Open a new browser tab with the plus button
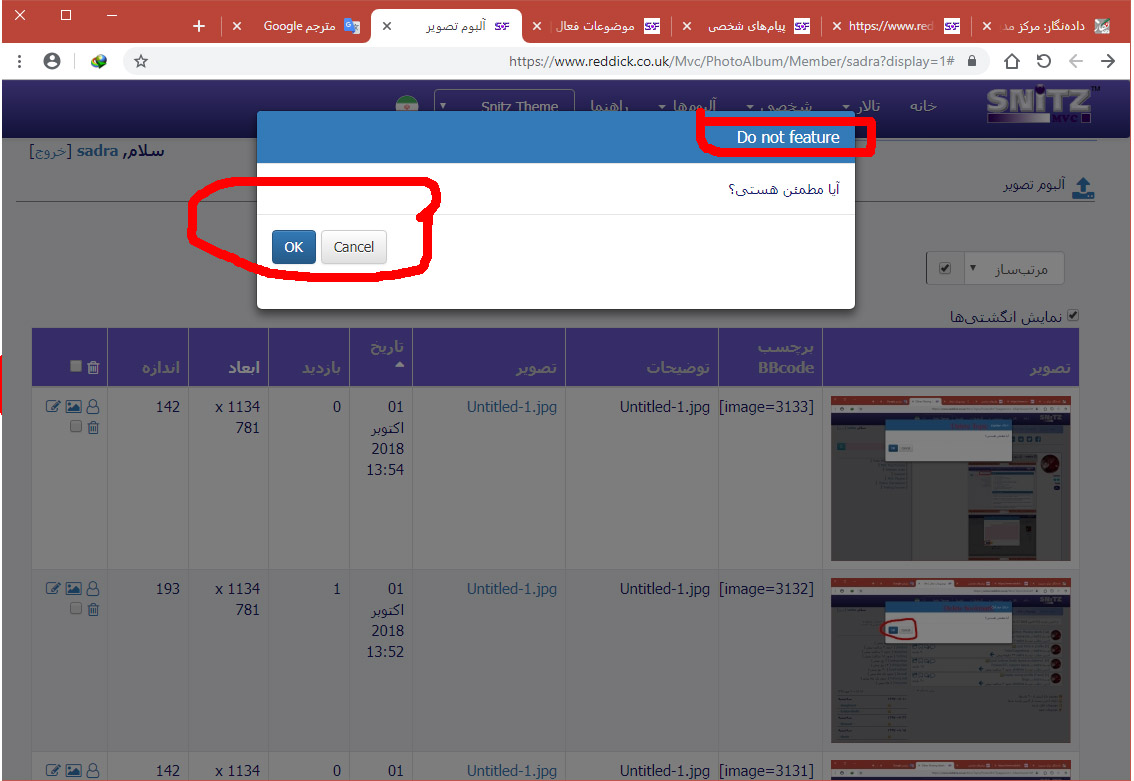The image size is (1134, 781). click(199, 26)
